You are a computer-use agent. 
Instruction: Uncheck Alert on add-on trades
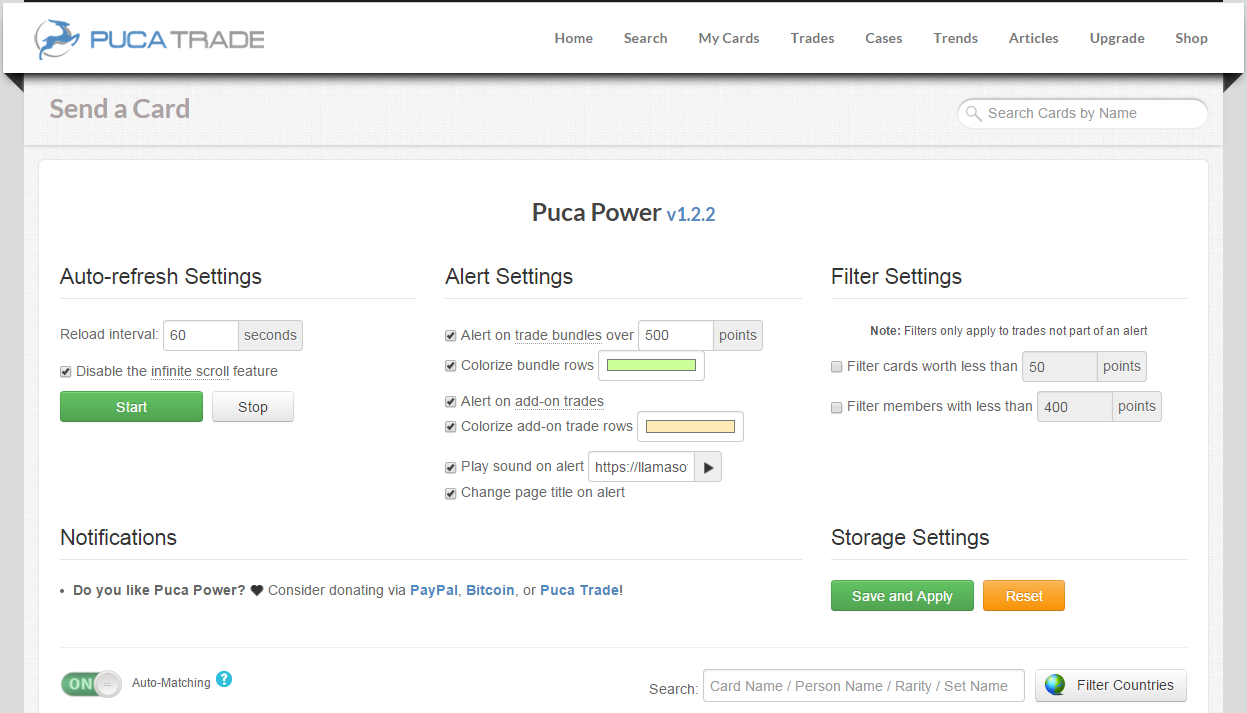[x=451, y=402]
